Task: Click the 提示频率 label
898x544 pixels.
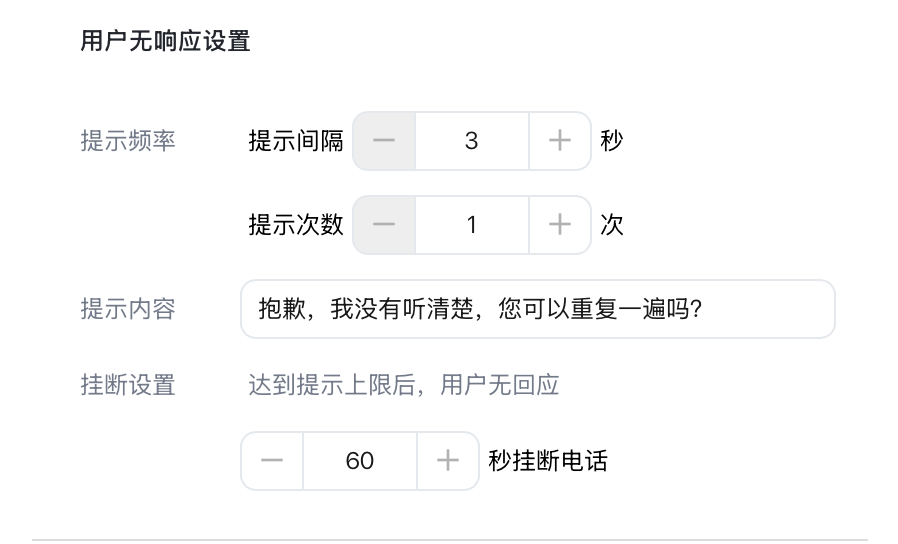Action: click(128, 141)
